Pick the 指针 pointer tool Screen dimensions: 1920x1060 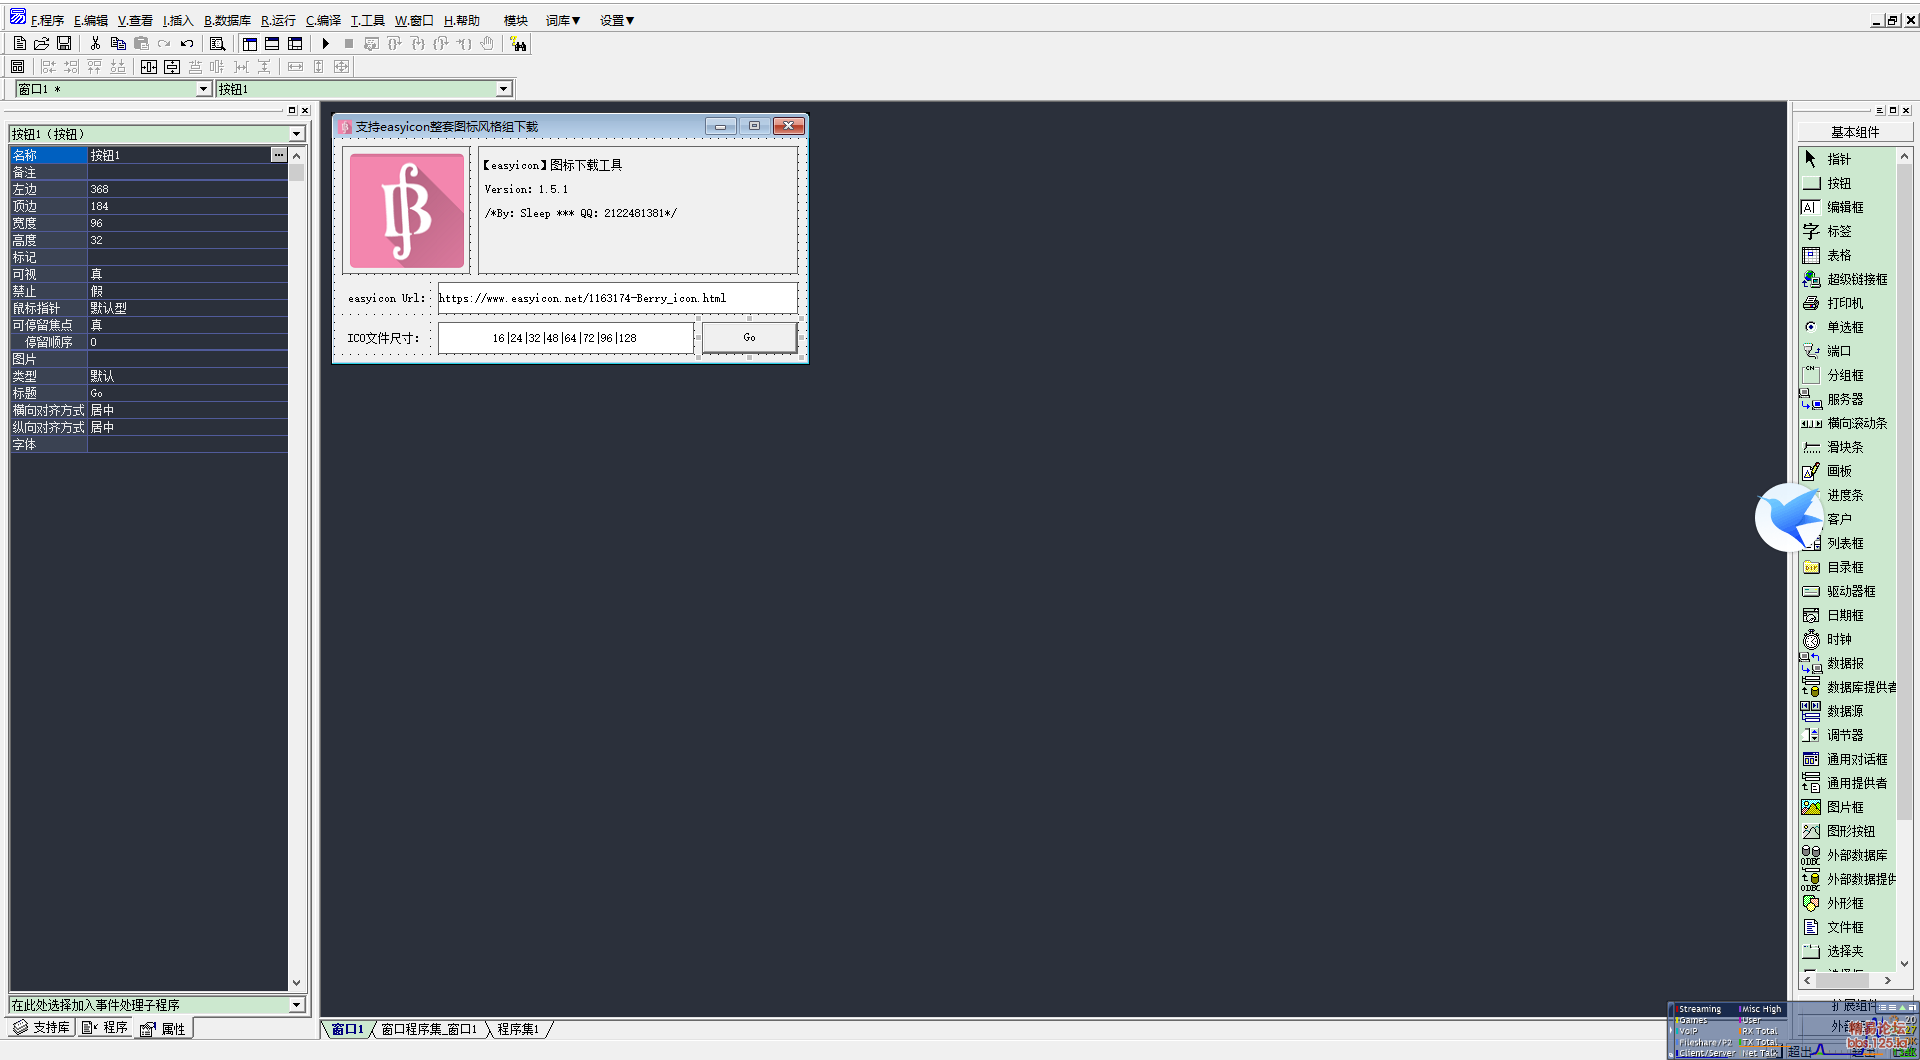[1838, 159]
